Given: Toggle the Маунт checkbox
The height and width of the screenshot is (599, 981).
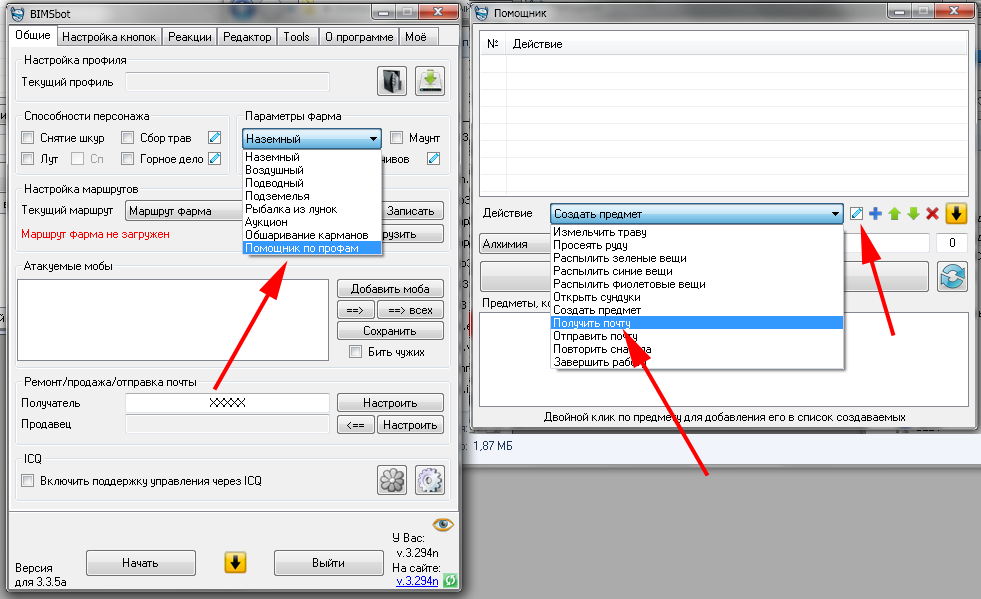Looking at the screenshot, I should tap(397, 138).
